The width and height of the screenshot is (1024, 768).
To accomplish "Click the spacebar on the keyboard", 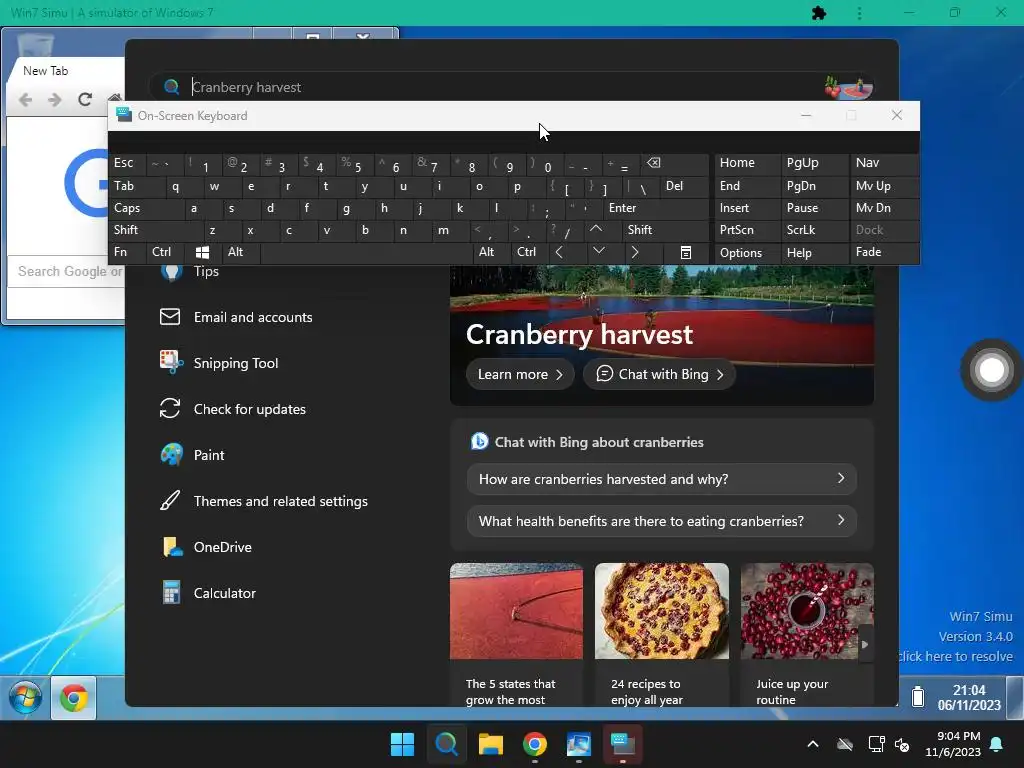I will coord(366,253).
